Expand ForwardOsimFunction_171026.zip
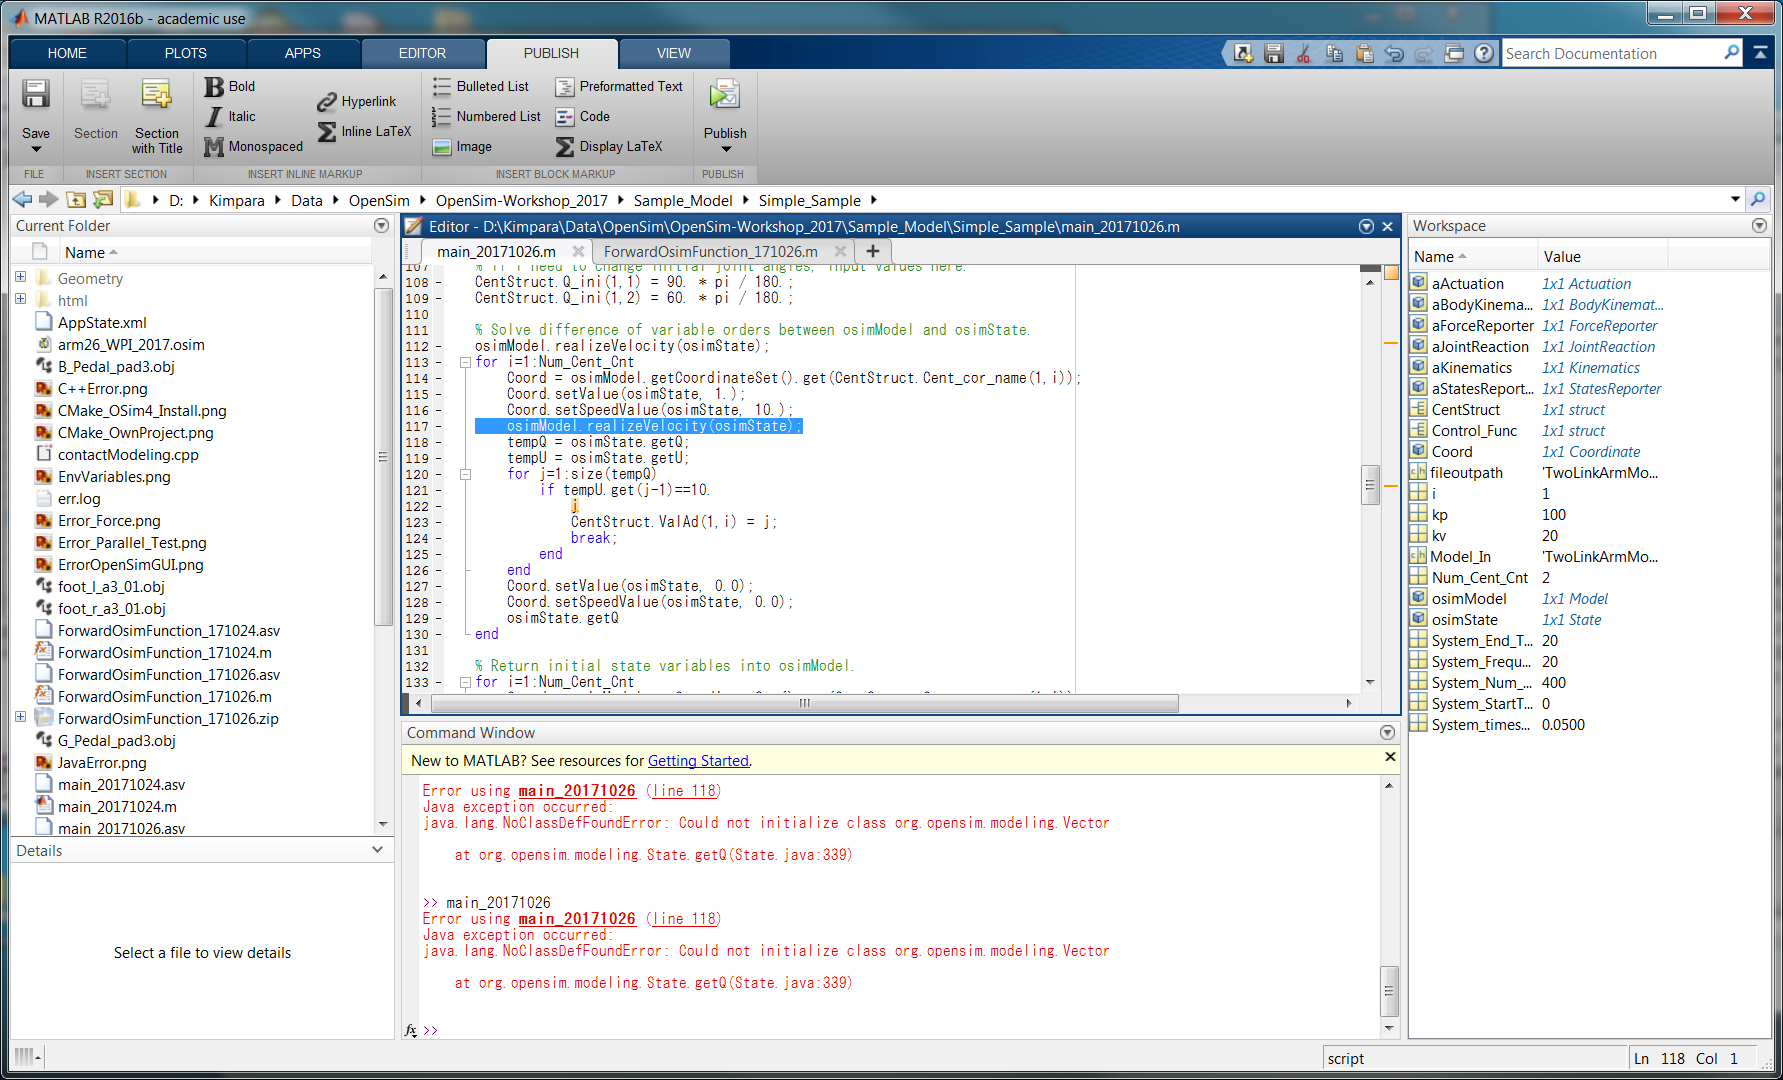 coord(20,717)
